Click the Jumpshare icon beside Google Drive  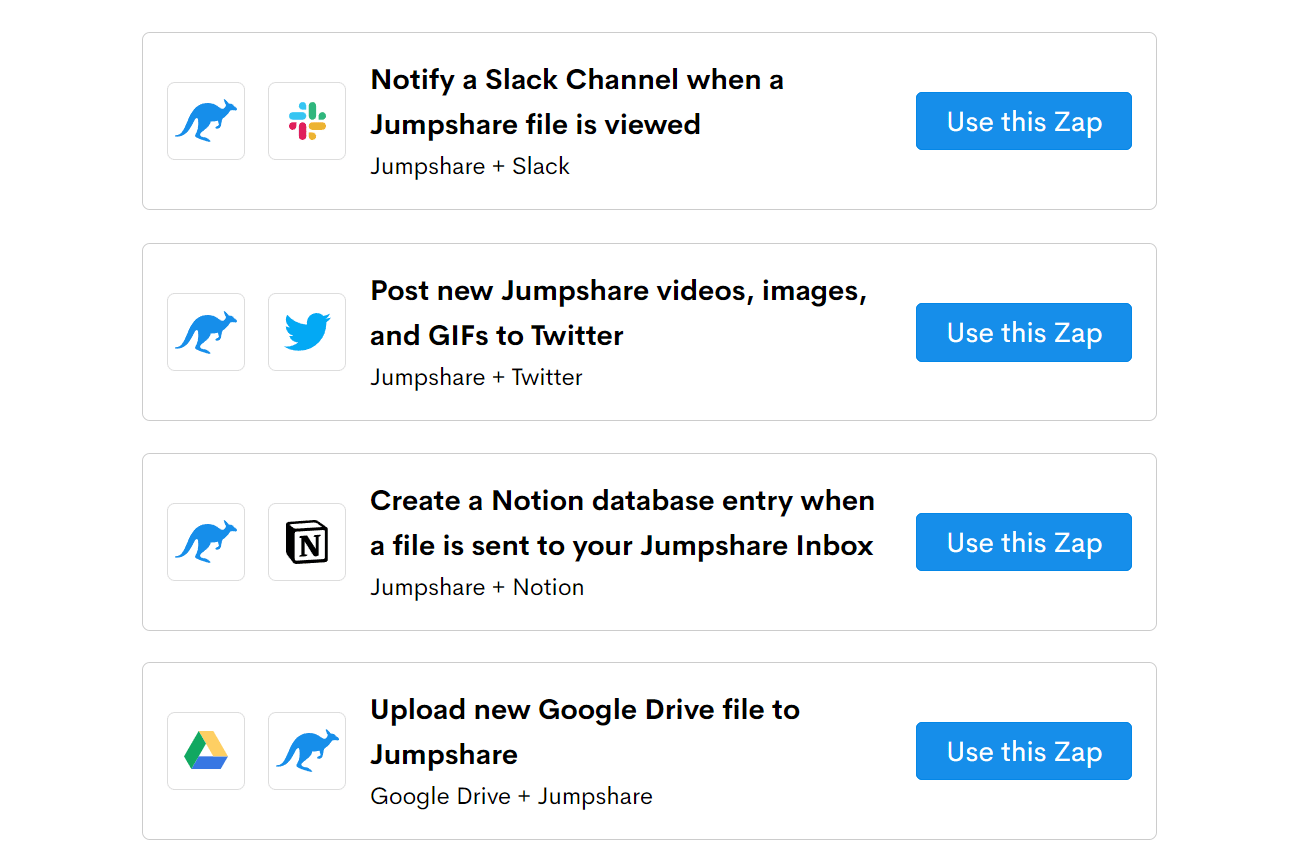pyautogui.click(x=306, y=750)
